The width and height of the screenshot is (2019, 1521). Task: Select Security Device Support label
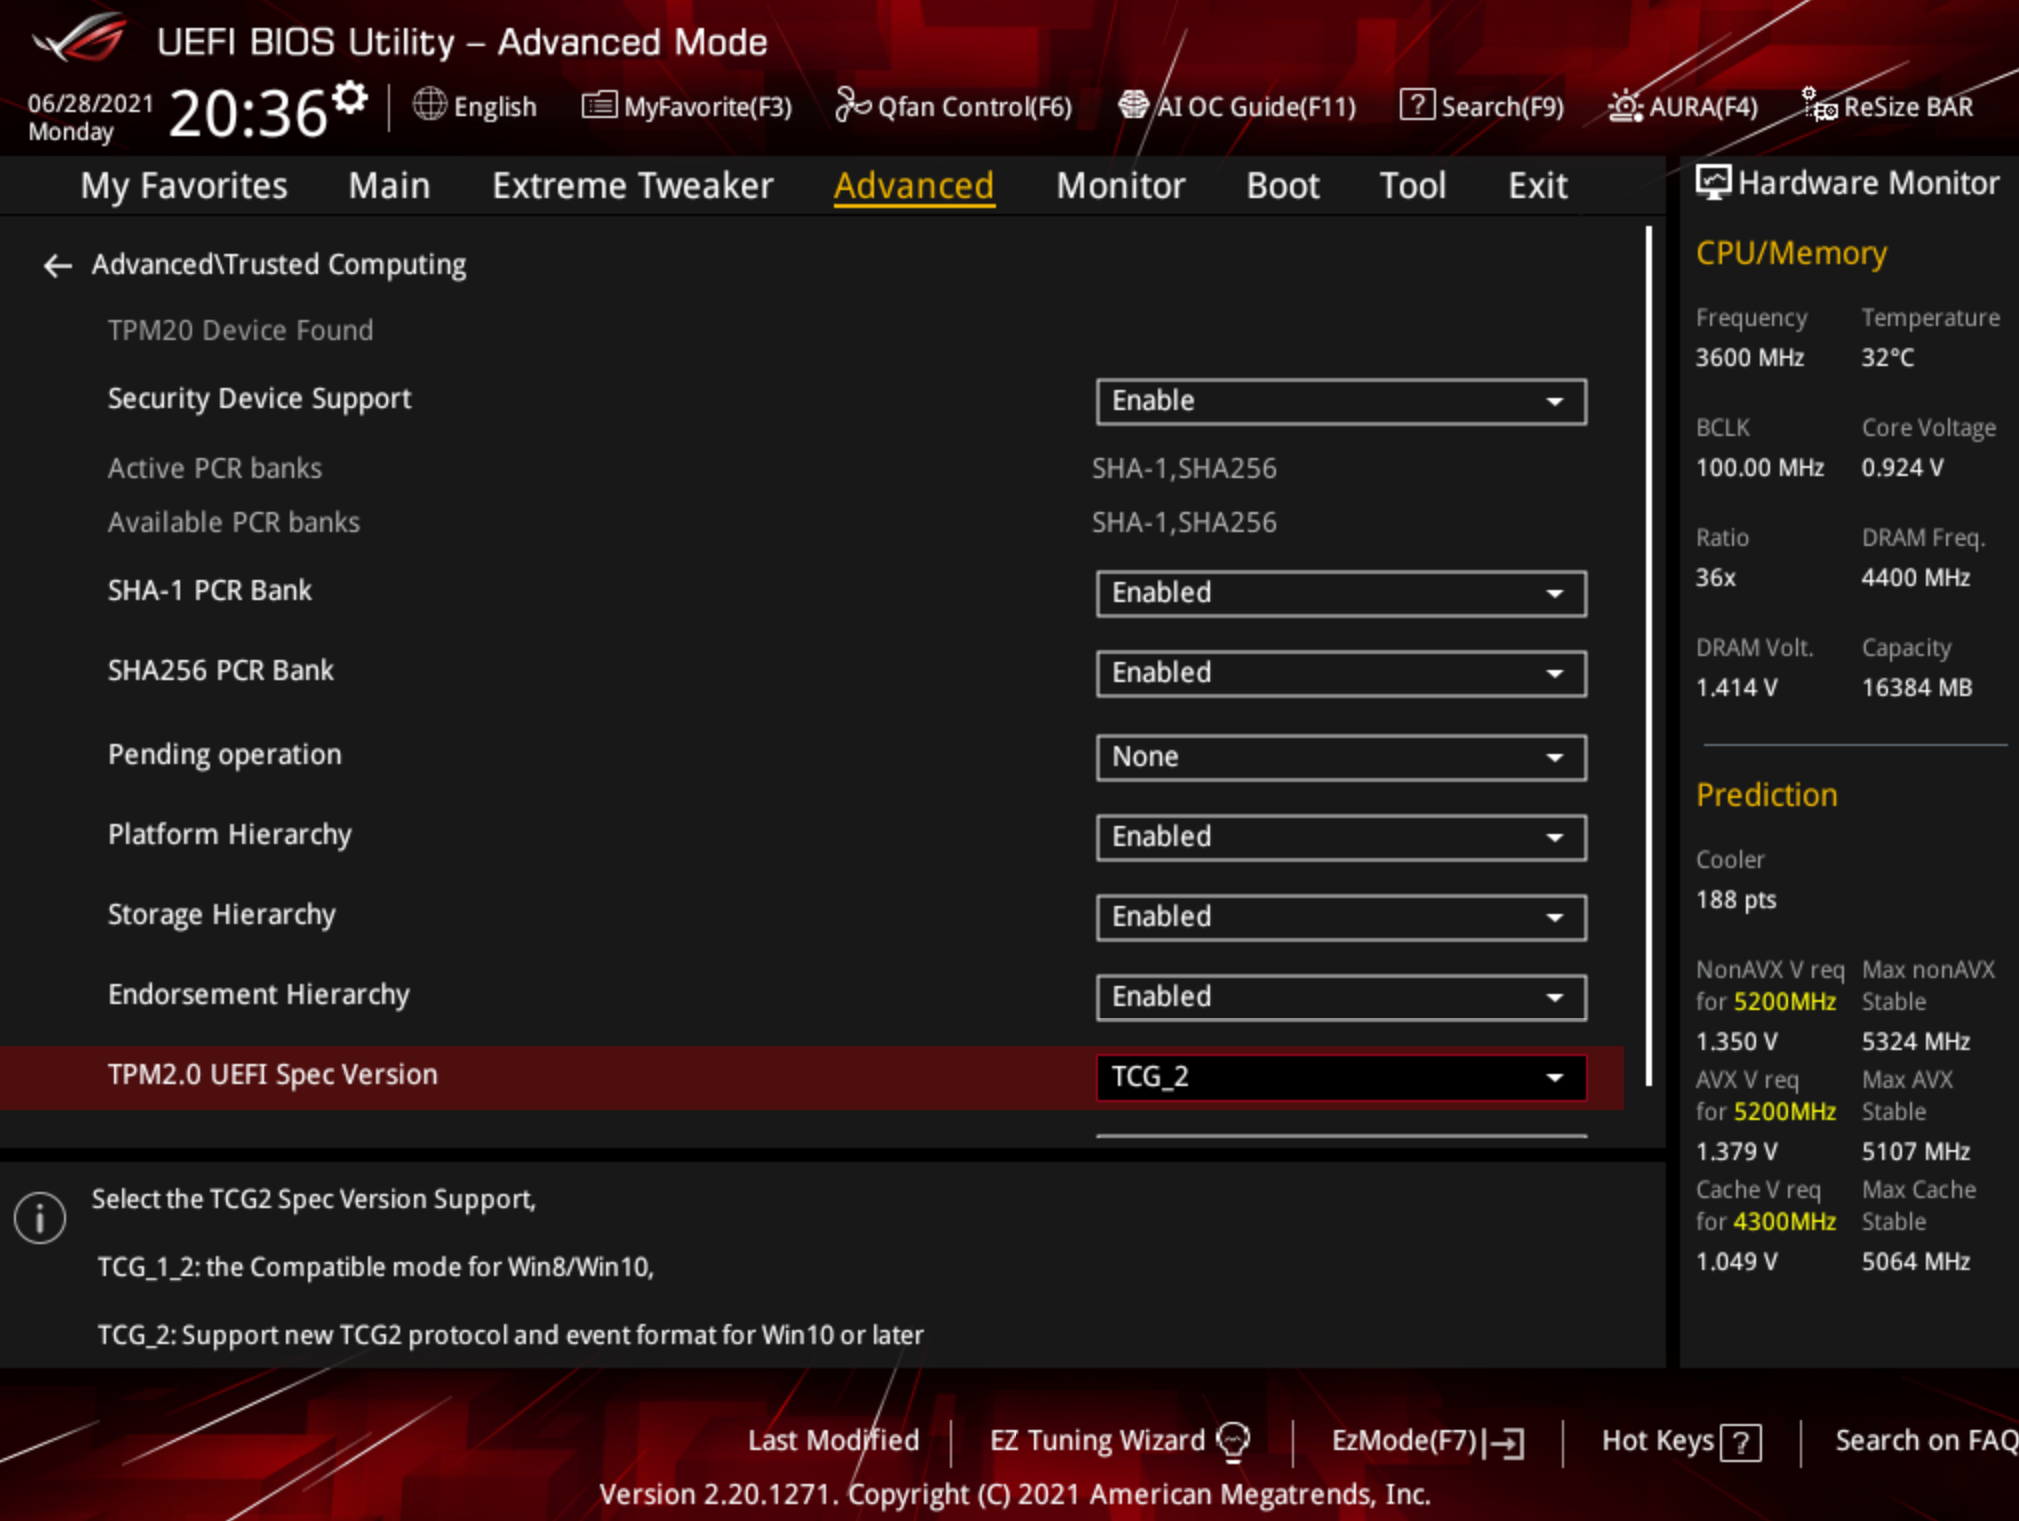coord(259,399)
